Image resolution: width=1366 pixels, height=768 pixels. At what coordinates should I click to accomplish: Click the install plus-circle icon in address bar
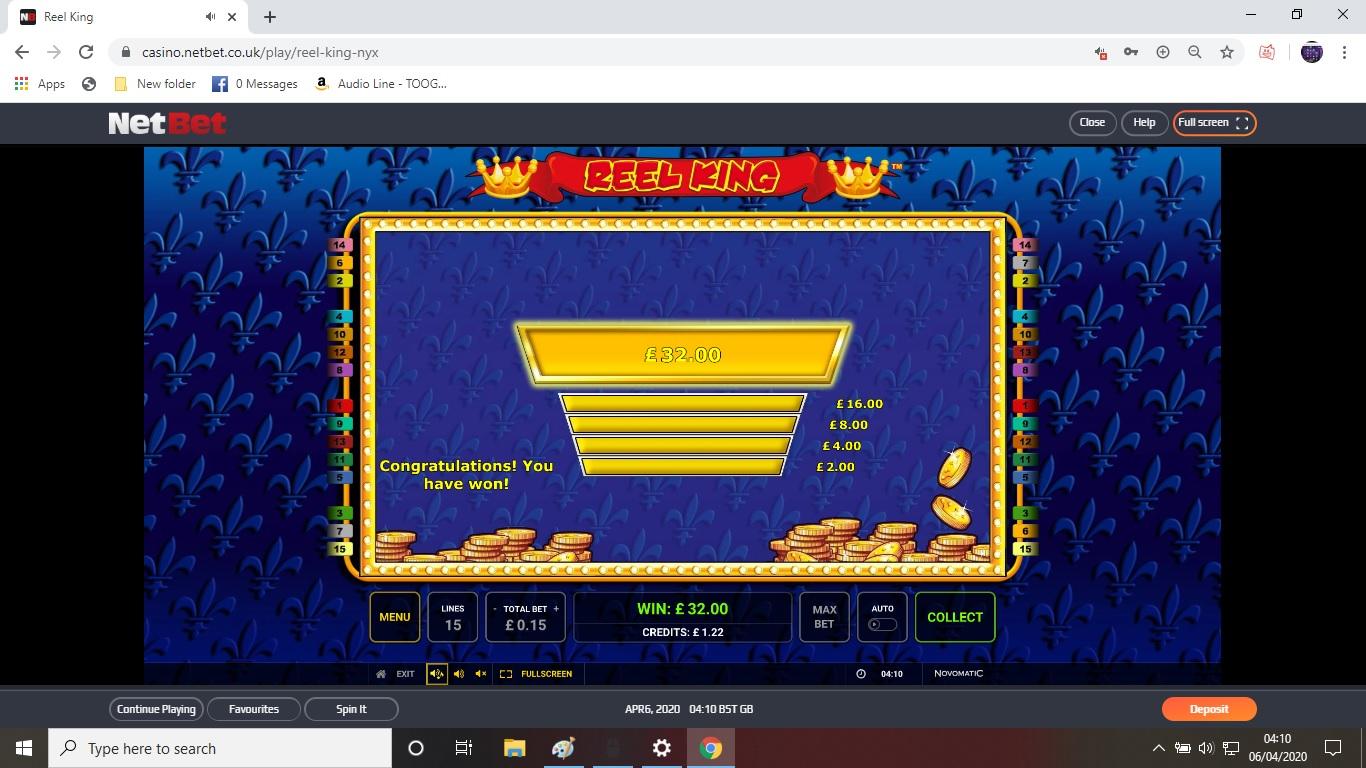click(x=1163, y=52)
